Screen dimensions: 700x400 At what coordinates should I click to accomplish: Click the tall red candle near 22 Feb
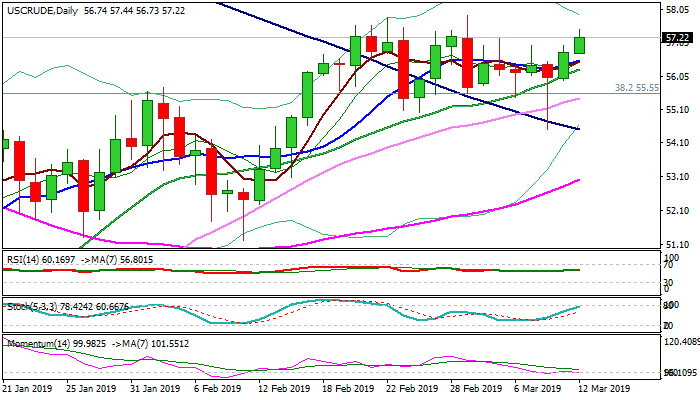tap(403, 68)
